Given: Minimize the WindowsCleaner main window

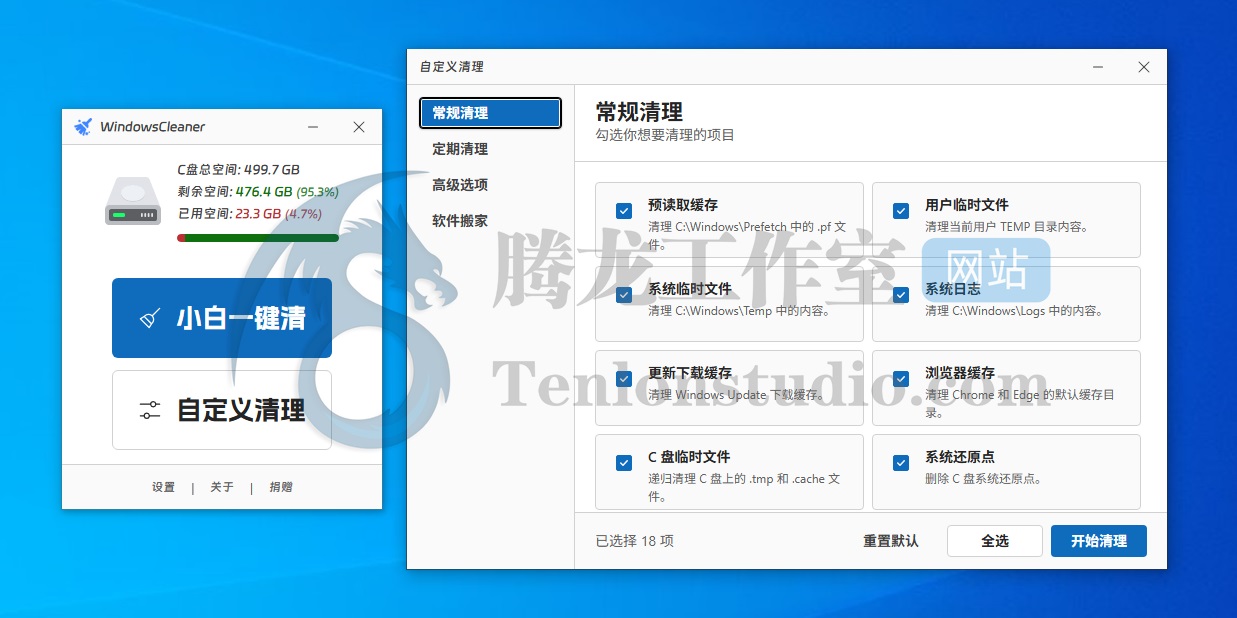Looking at the screenshot, I should 313,127.
